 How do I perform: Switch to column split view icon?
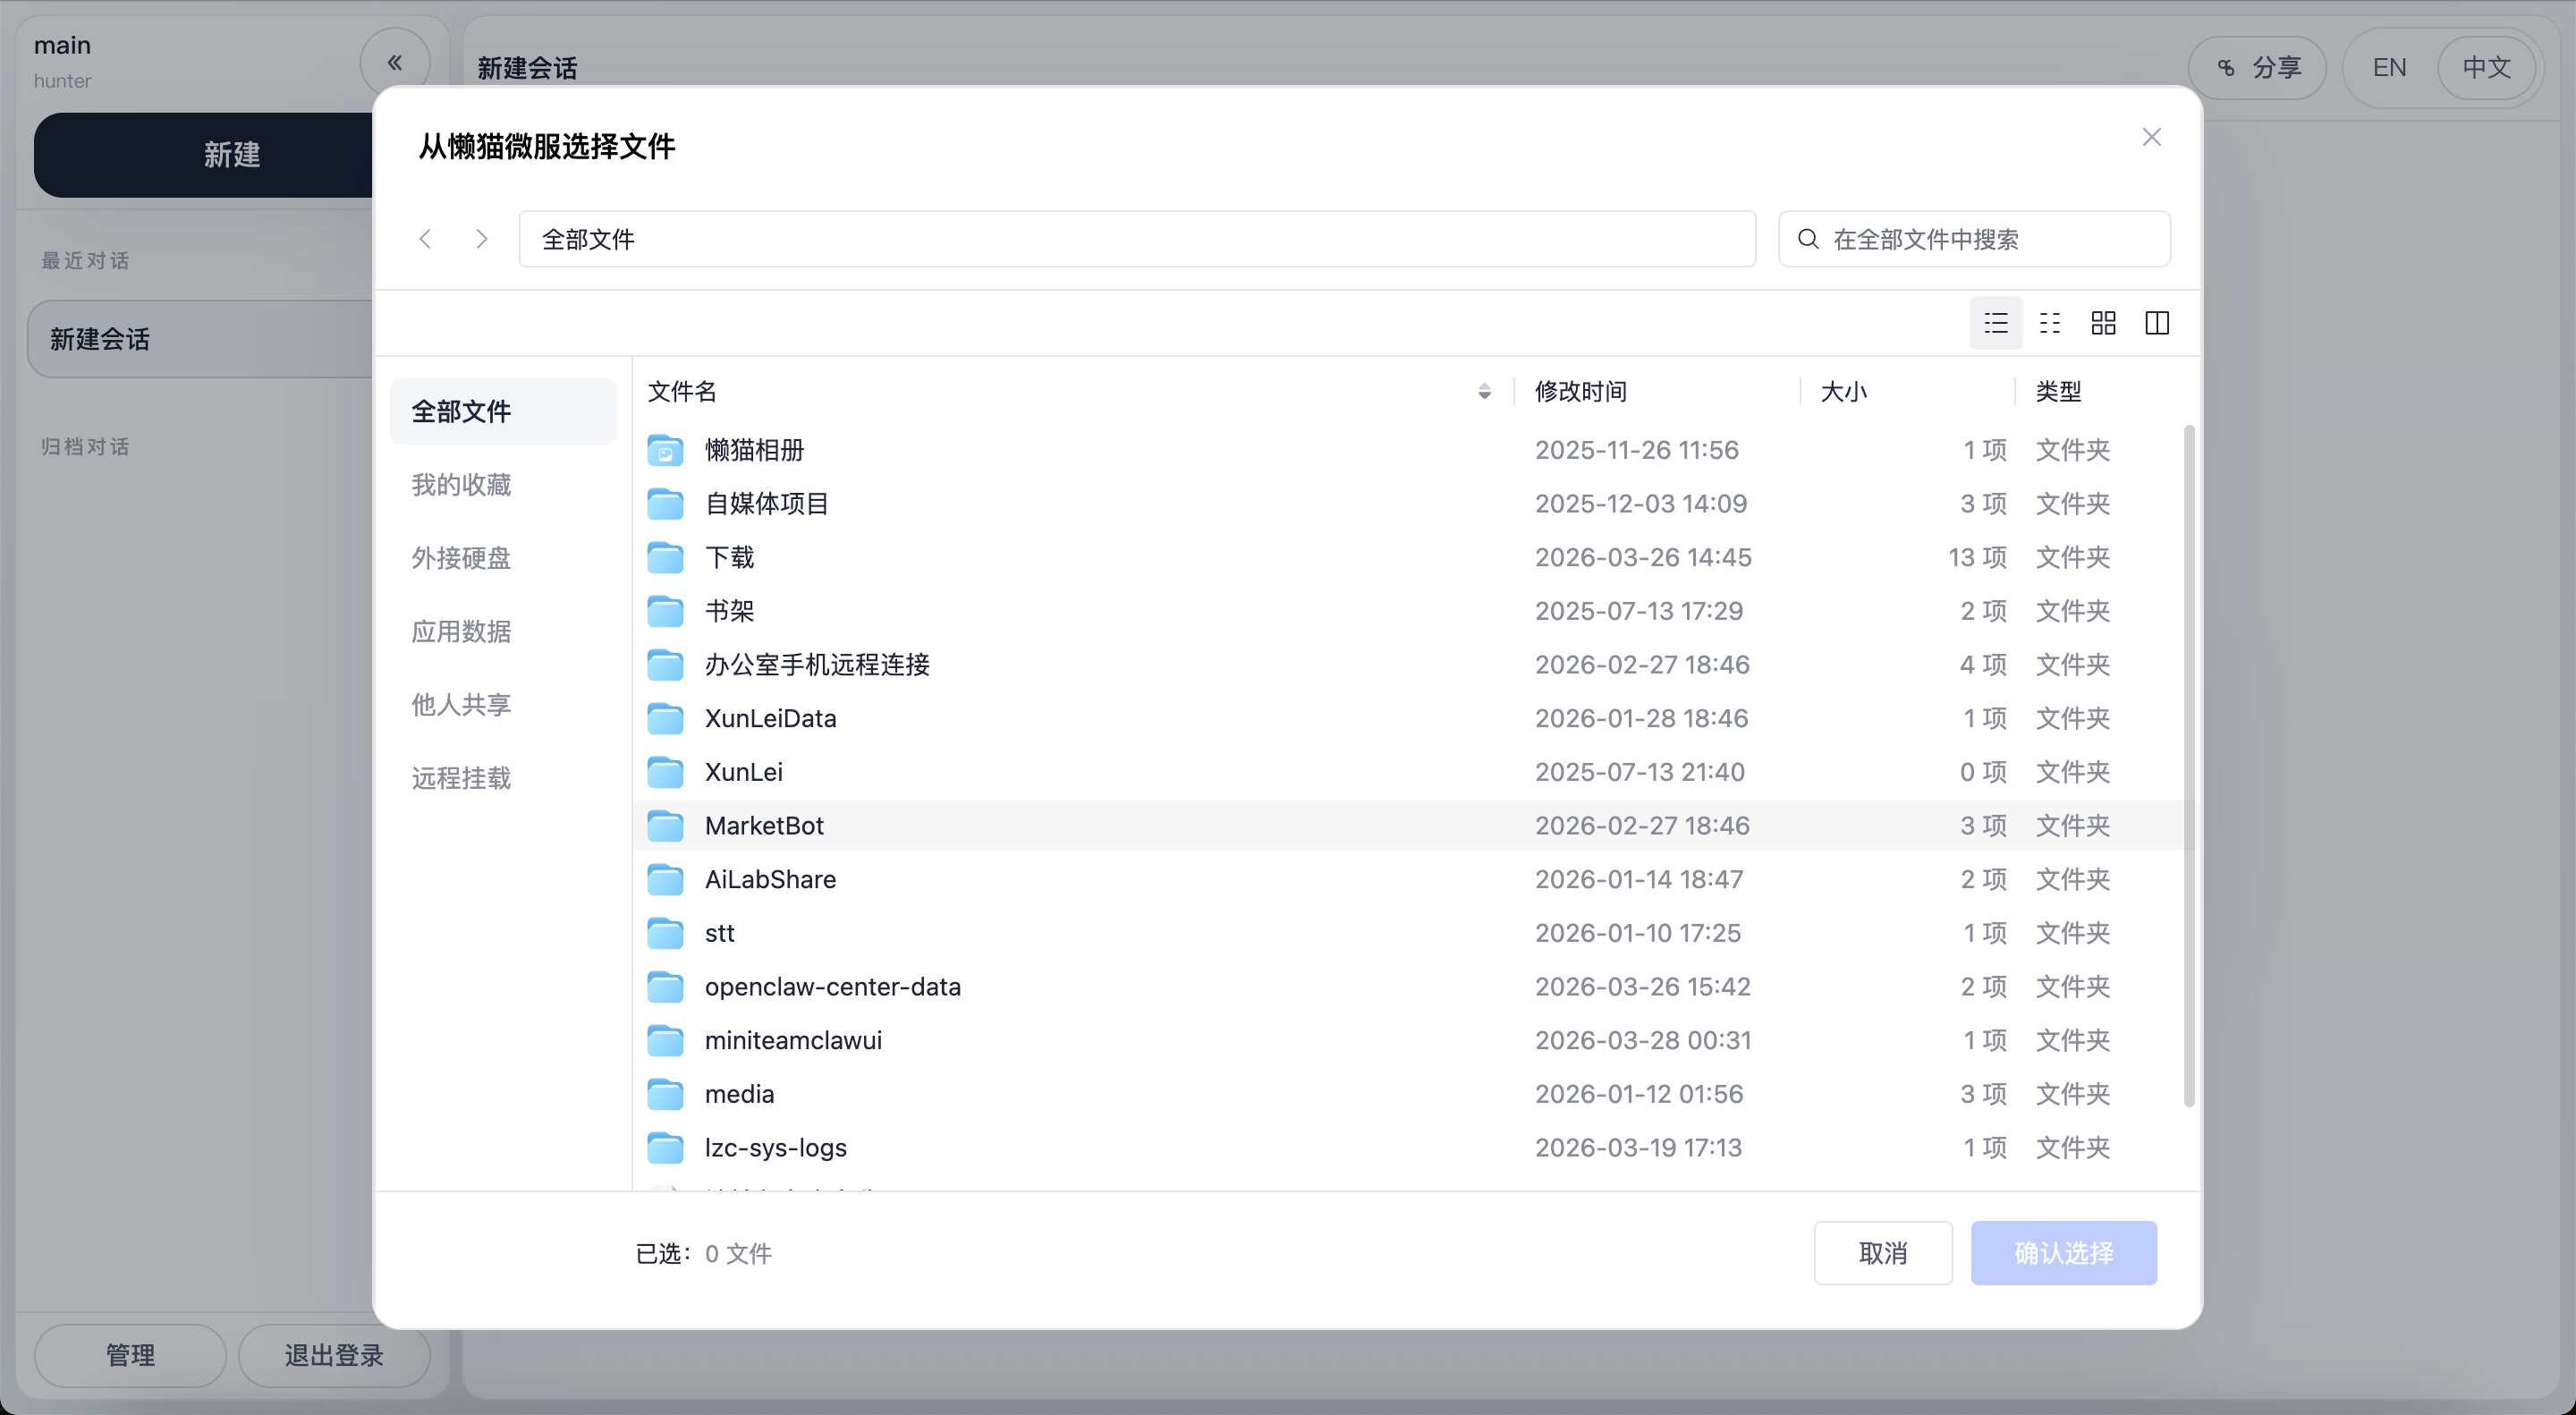pyautogui.click(x=2157, y=323)
